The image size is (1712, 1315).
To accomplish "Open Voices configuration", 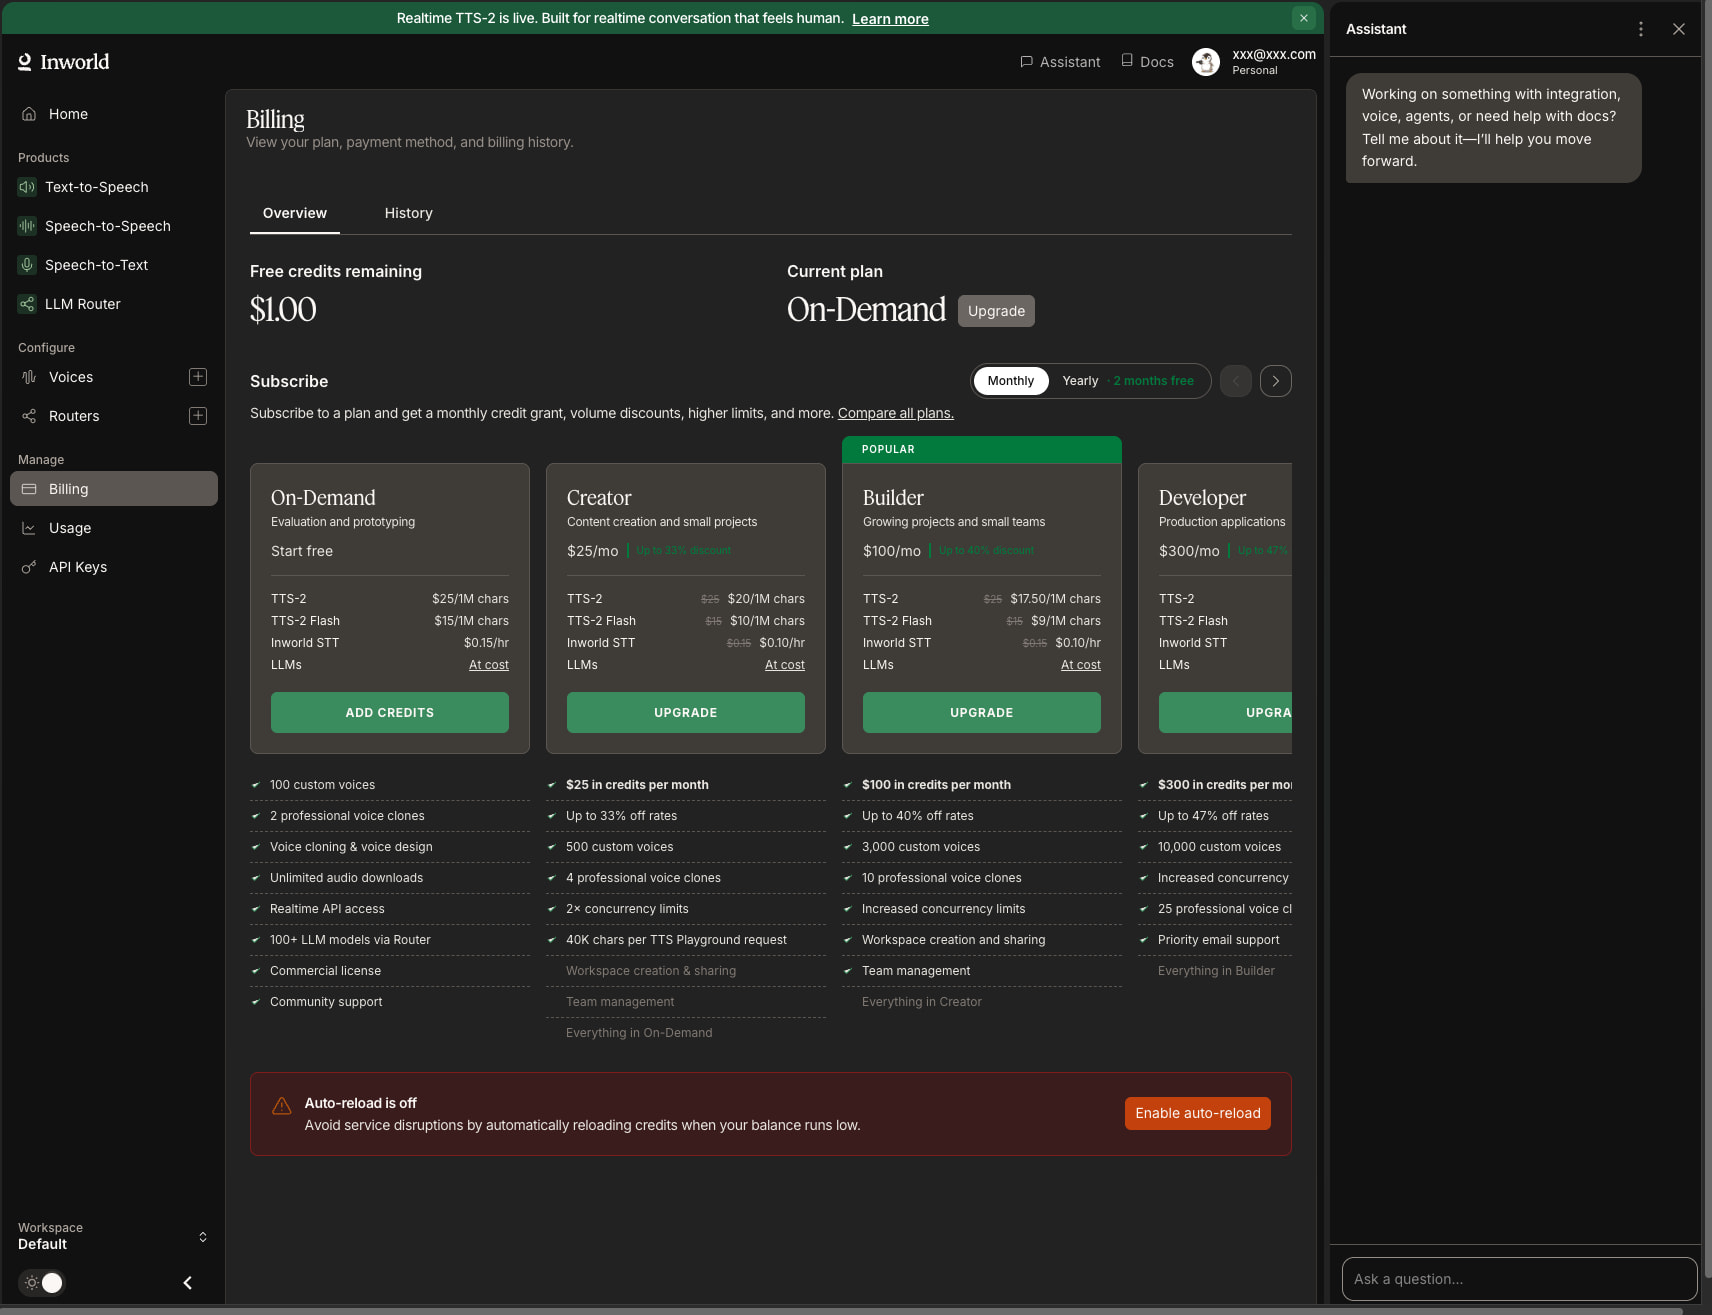I will pyautogui.click(x=71, y=377).
